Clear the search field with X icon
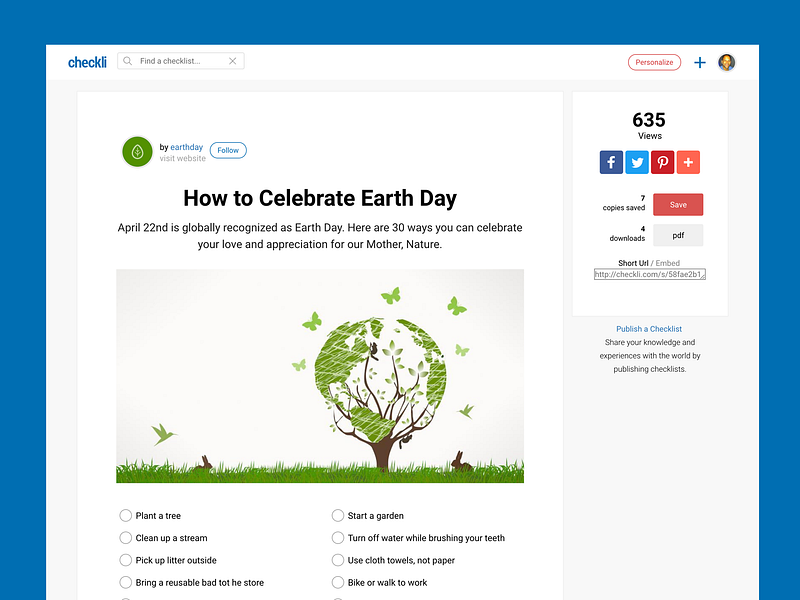 (x=233, y=61)
